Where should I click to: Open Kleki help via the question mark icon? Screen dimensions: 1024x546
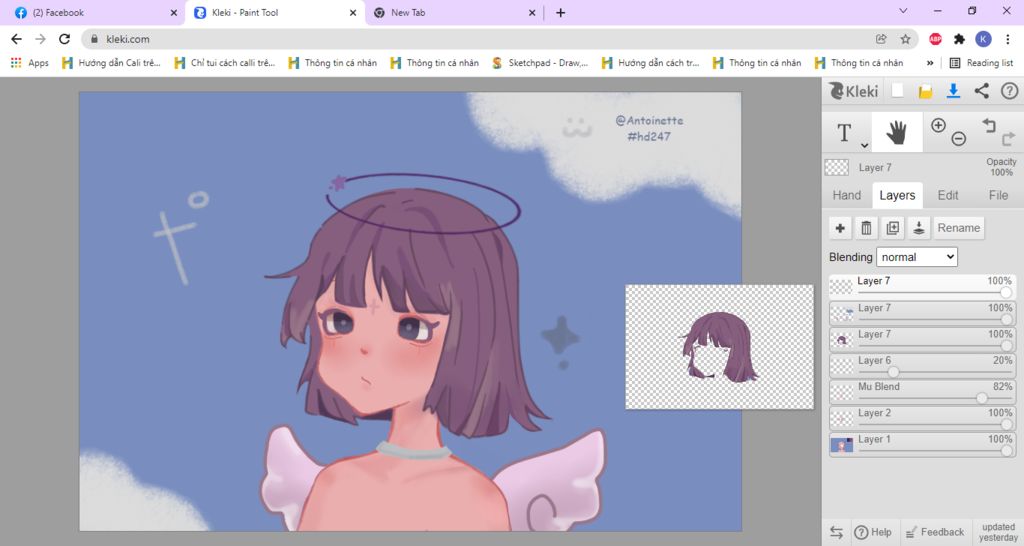click(x=1009, y=91)
